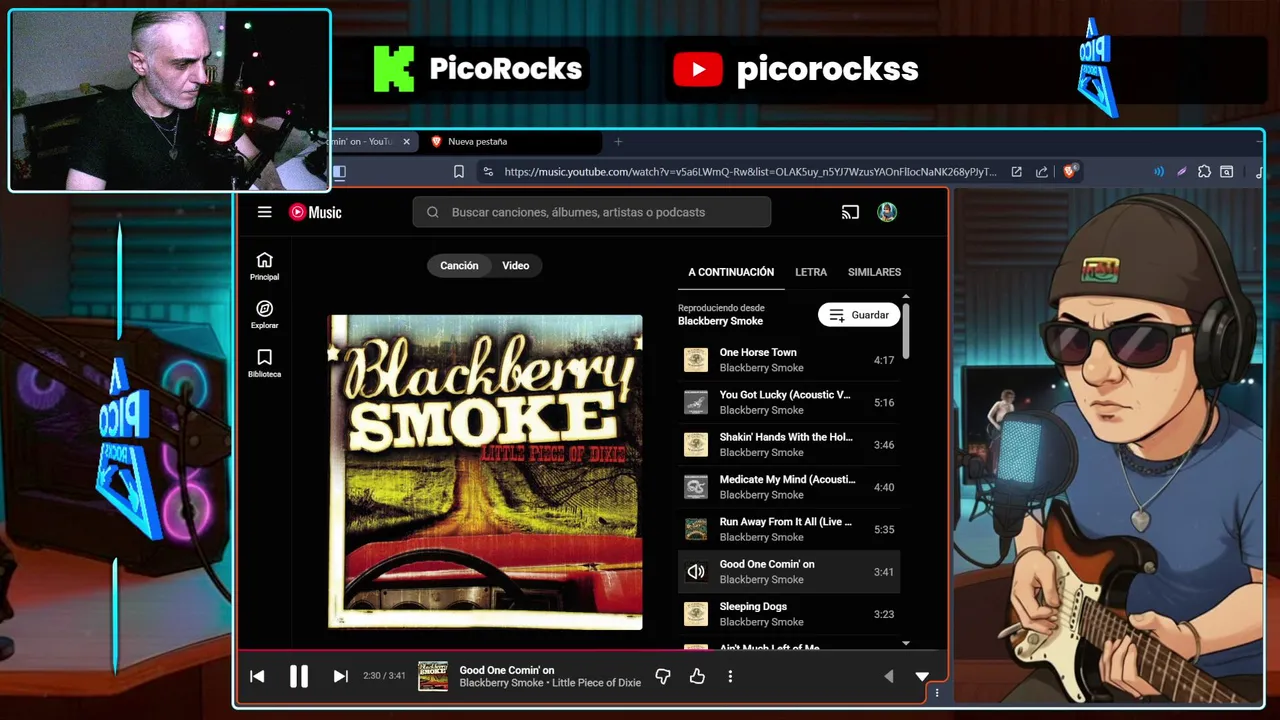Like the song with thumbs up

tap(697, 677)
